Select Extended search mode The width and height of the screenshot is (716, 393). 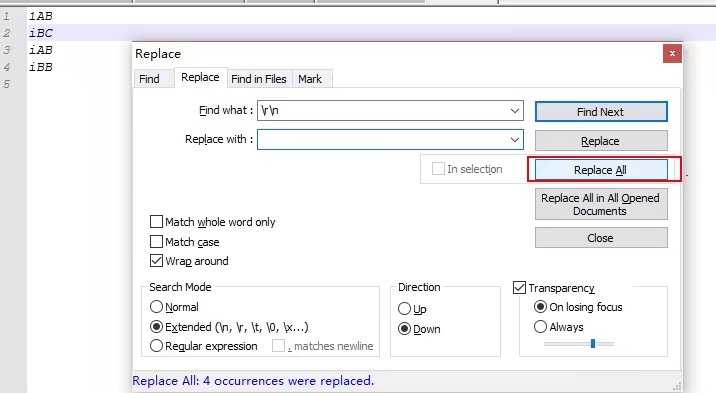coord(156,327)
